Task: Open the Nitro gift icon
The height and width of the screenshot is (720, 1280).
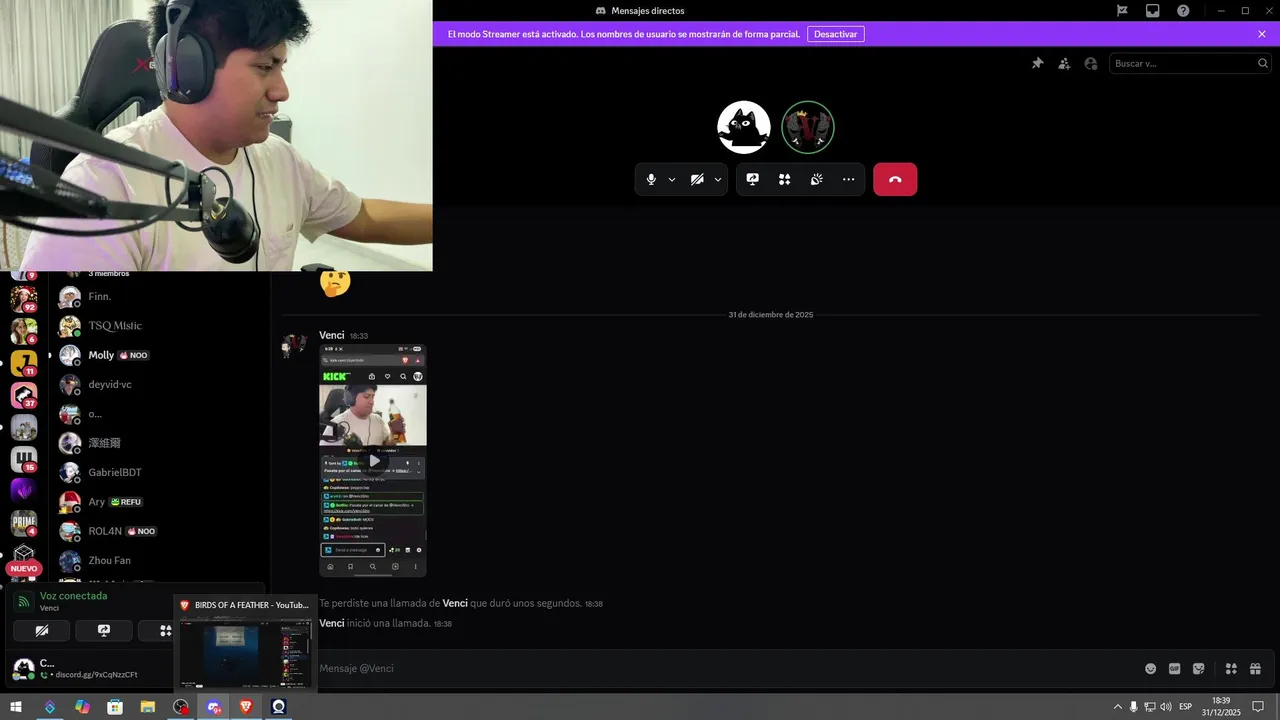Action: click(x=1255, y=668)
